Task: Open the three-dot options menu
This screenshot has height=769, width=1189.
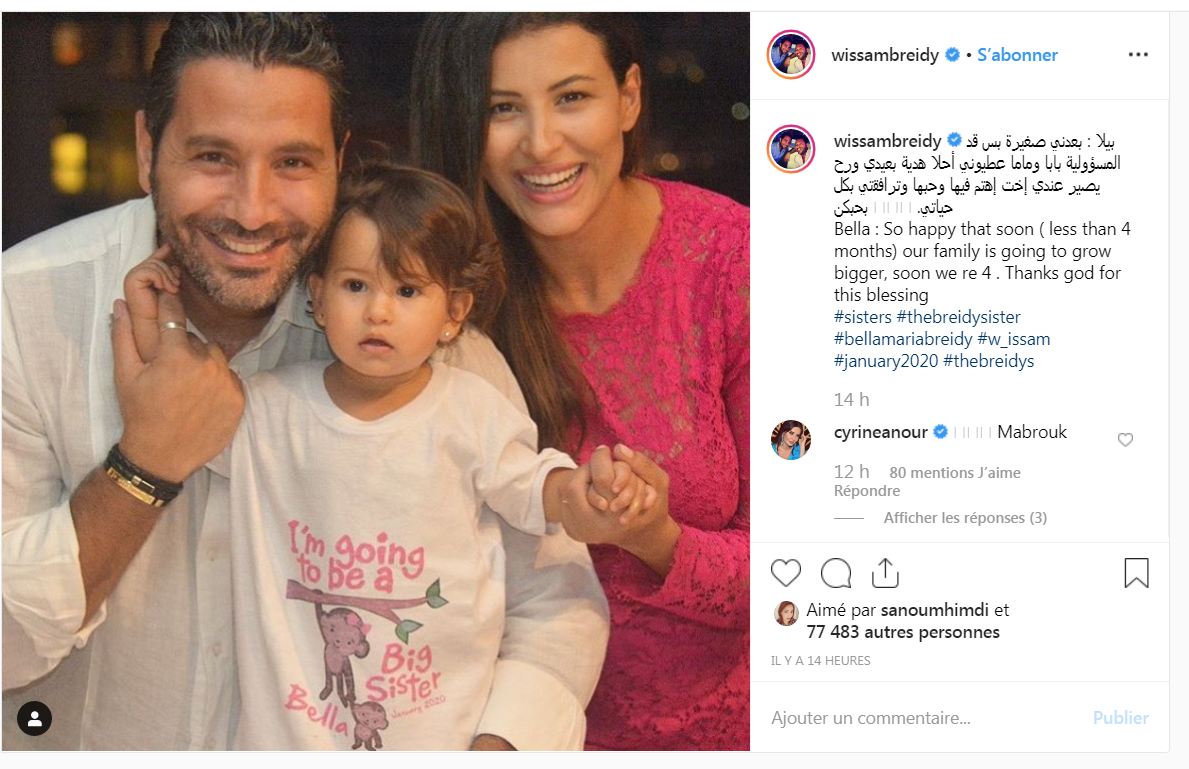Action: click(x=1137, y=55)
